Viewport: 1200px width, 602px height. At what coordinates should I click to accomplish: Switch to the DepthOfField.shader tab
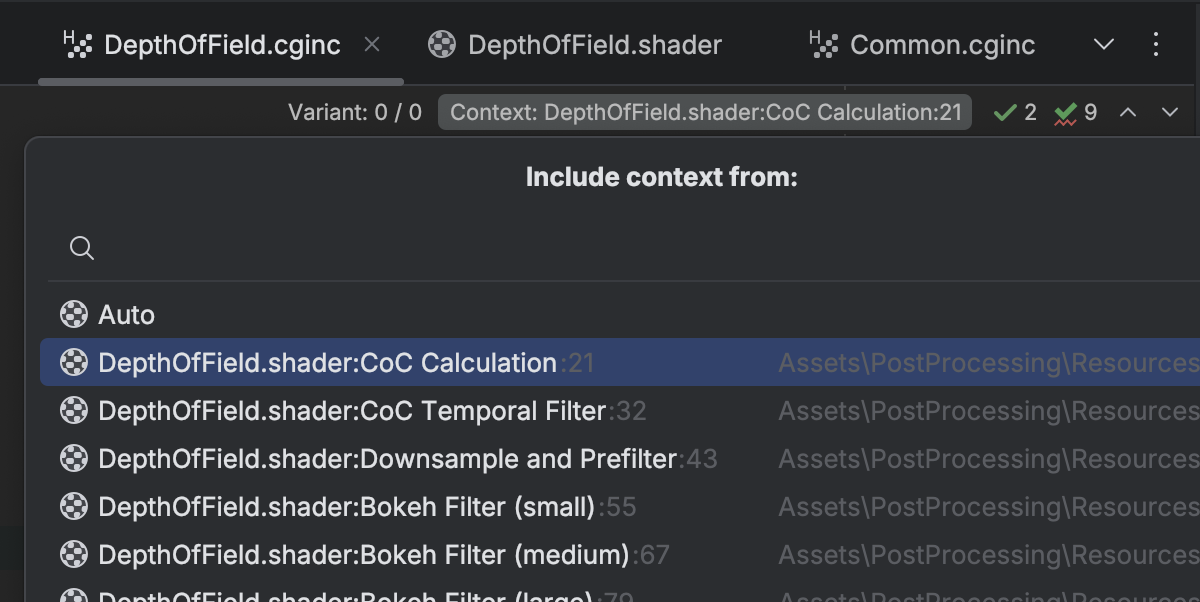595,44
